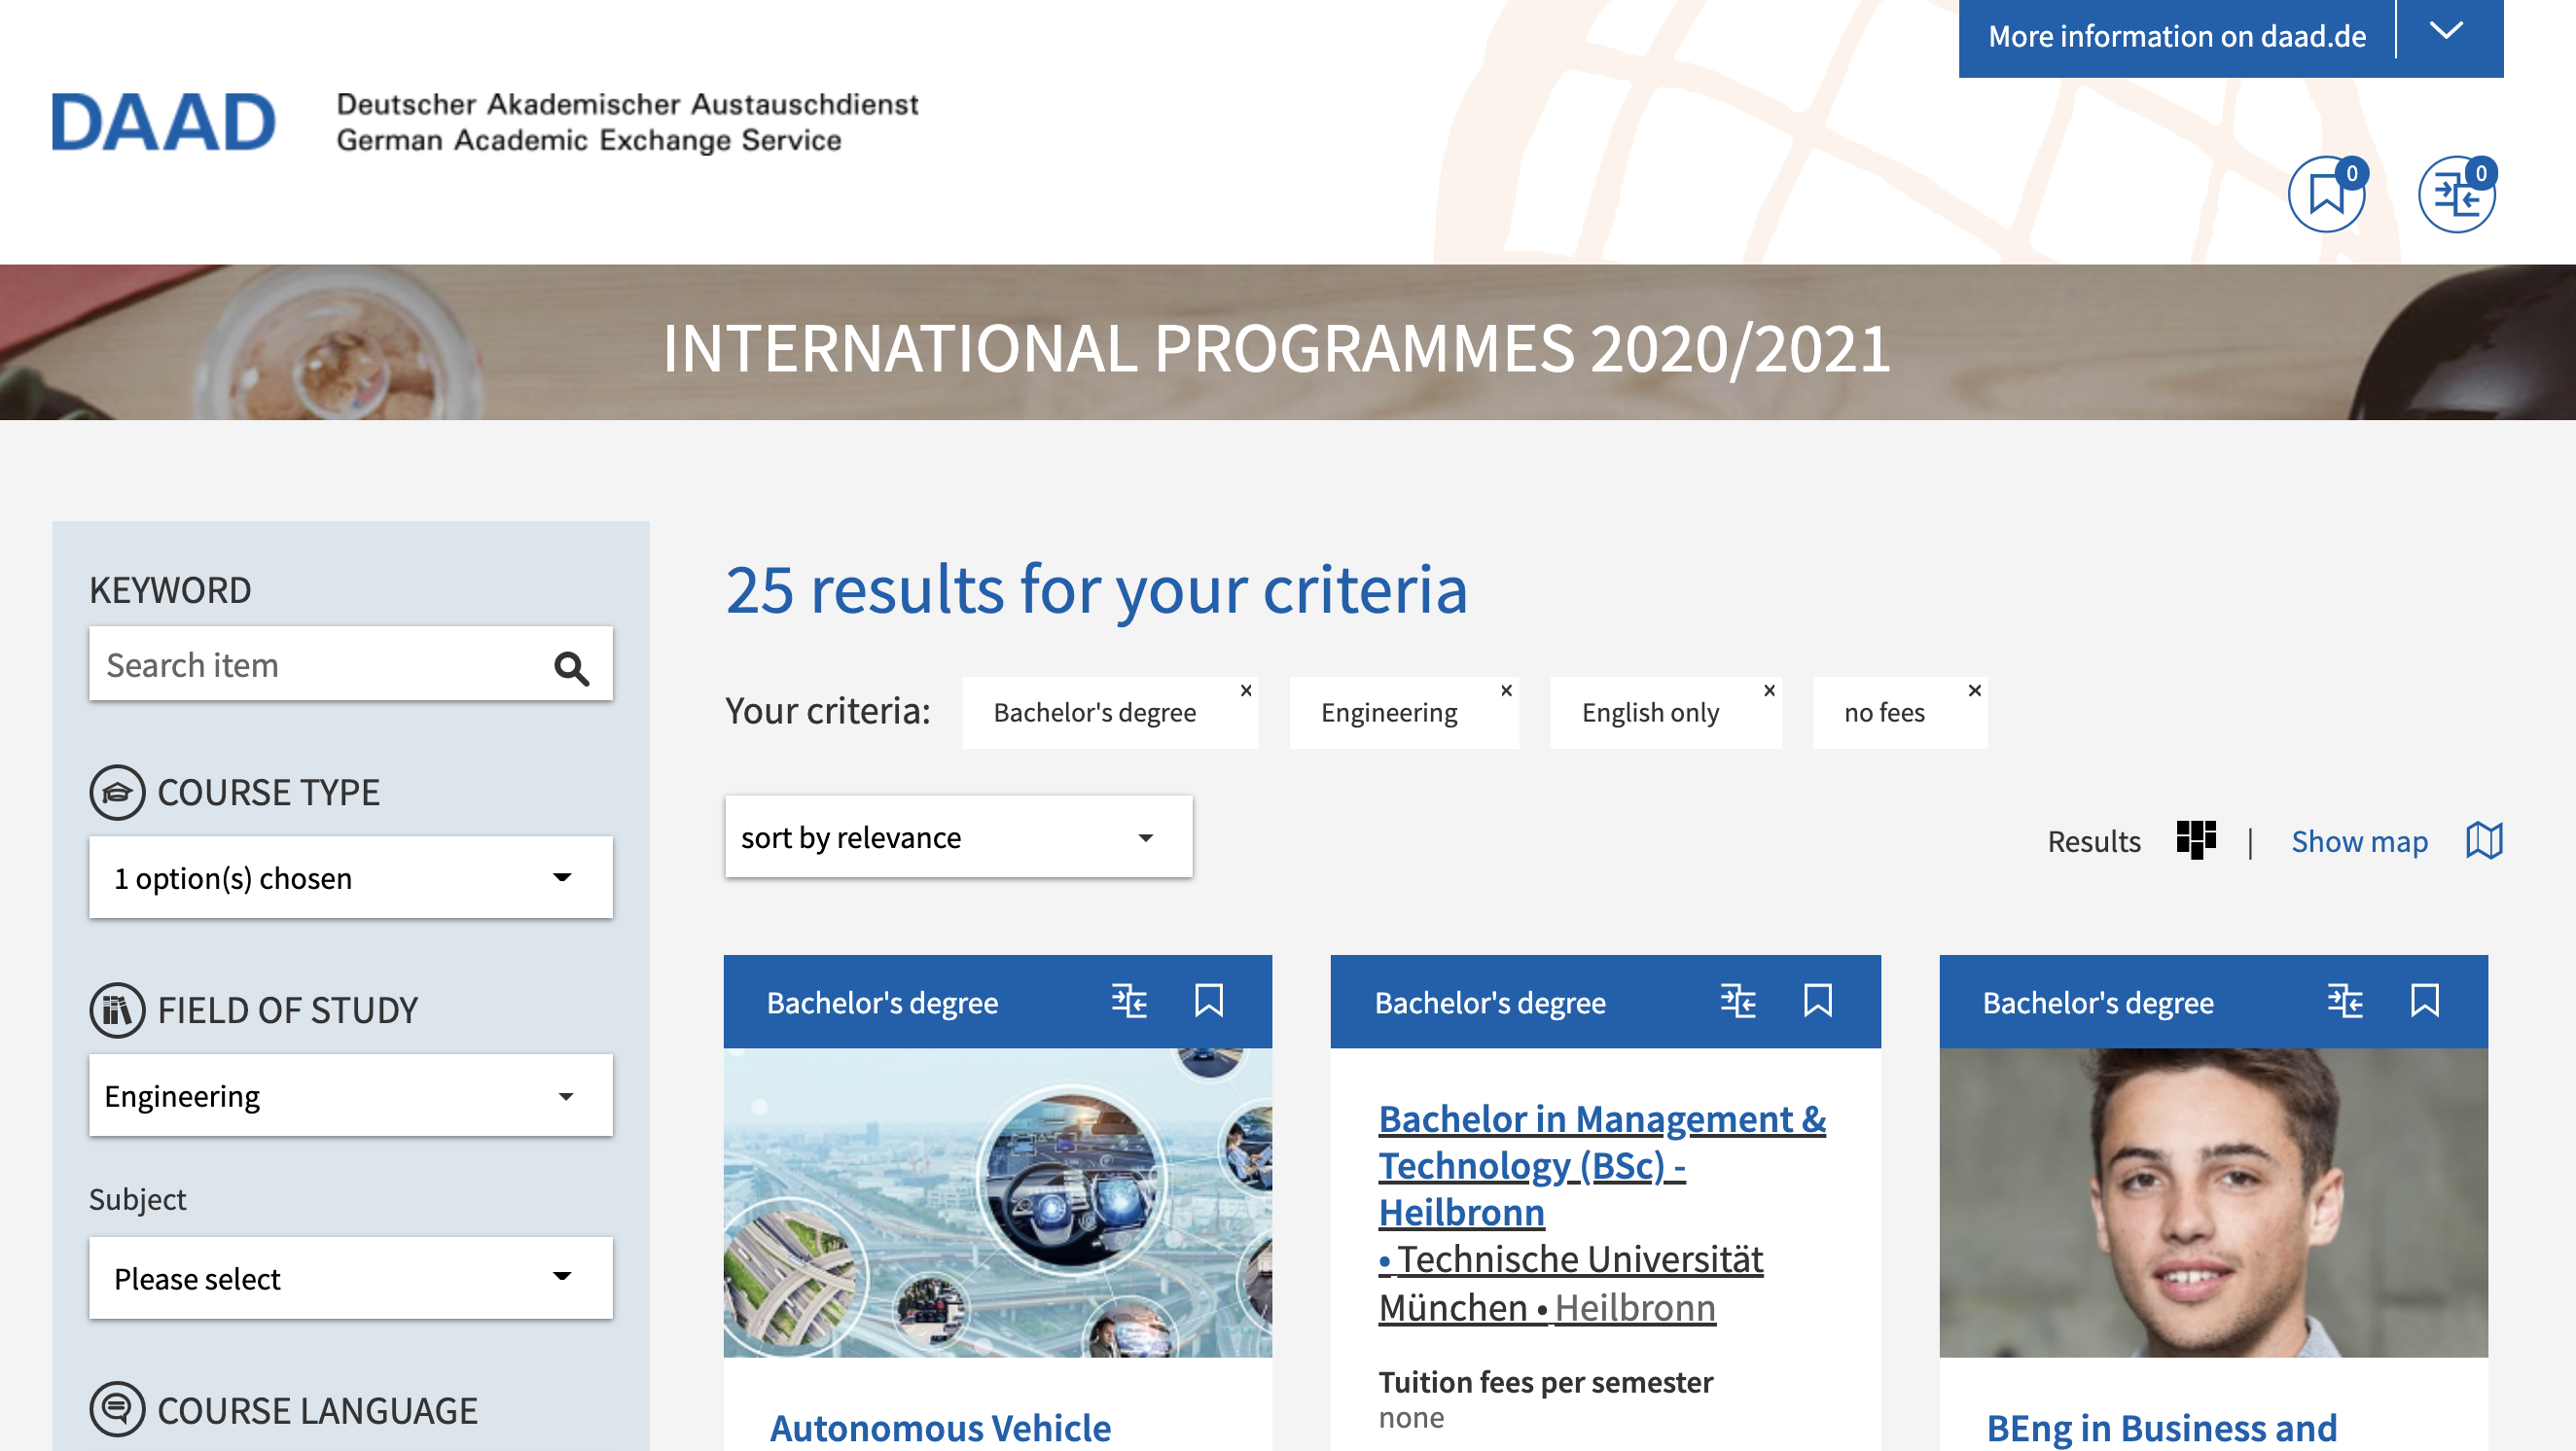Click the Technische Universität München Heilbronn link
Viewport: 2576px width, 1451px height.
[x=1570, y=1283]
